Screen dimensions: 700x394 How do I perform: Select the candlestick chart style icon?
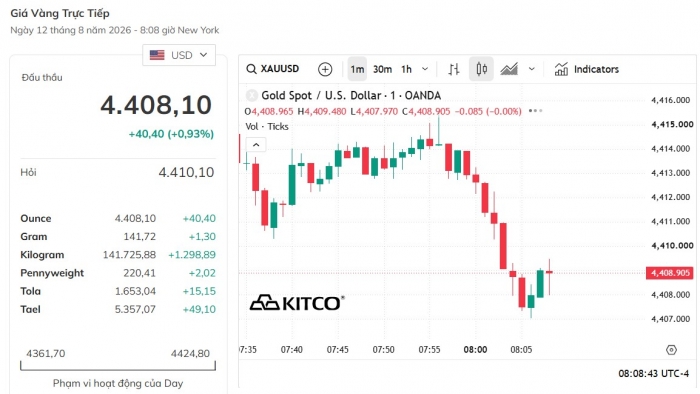481,69
